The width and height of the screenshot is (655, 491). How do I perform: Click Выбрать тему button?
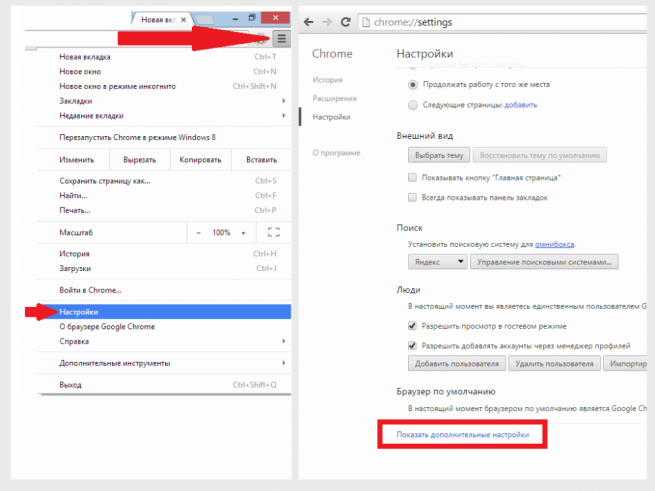click(x=439, y=155)
